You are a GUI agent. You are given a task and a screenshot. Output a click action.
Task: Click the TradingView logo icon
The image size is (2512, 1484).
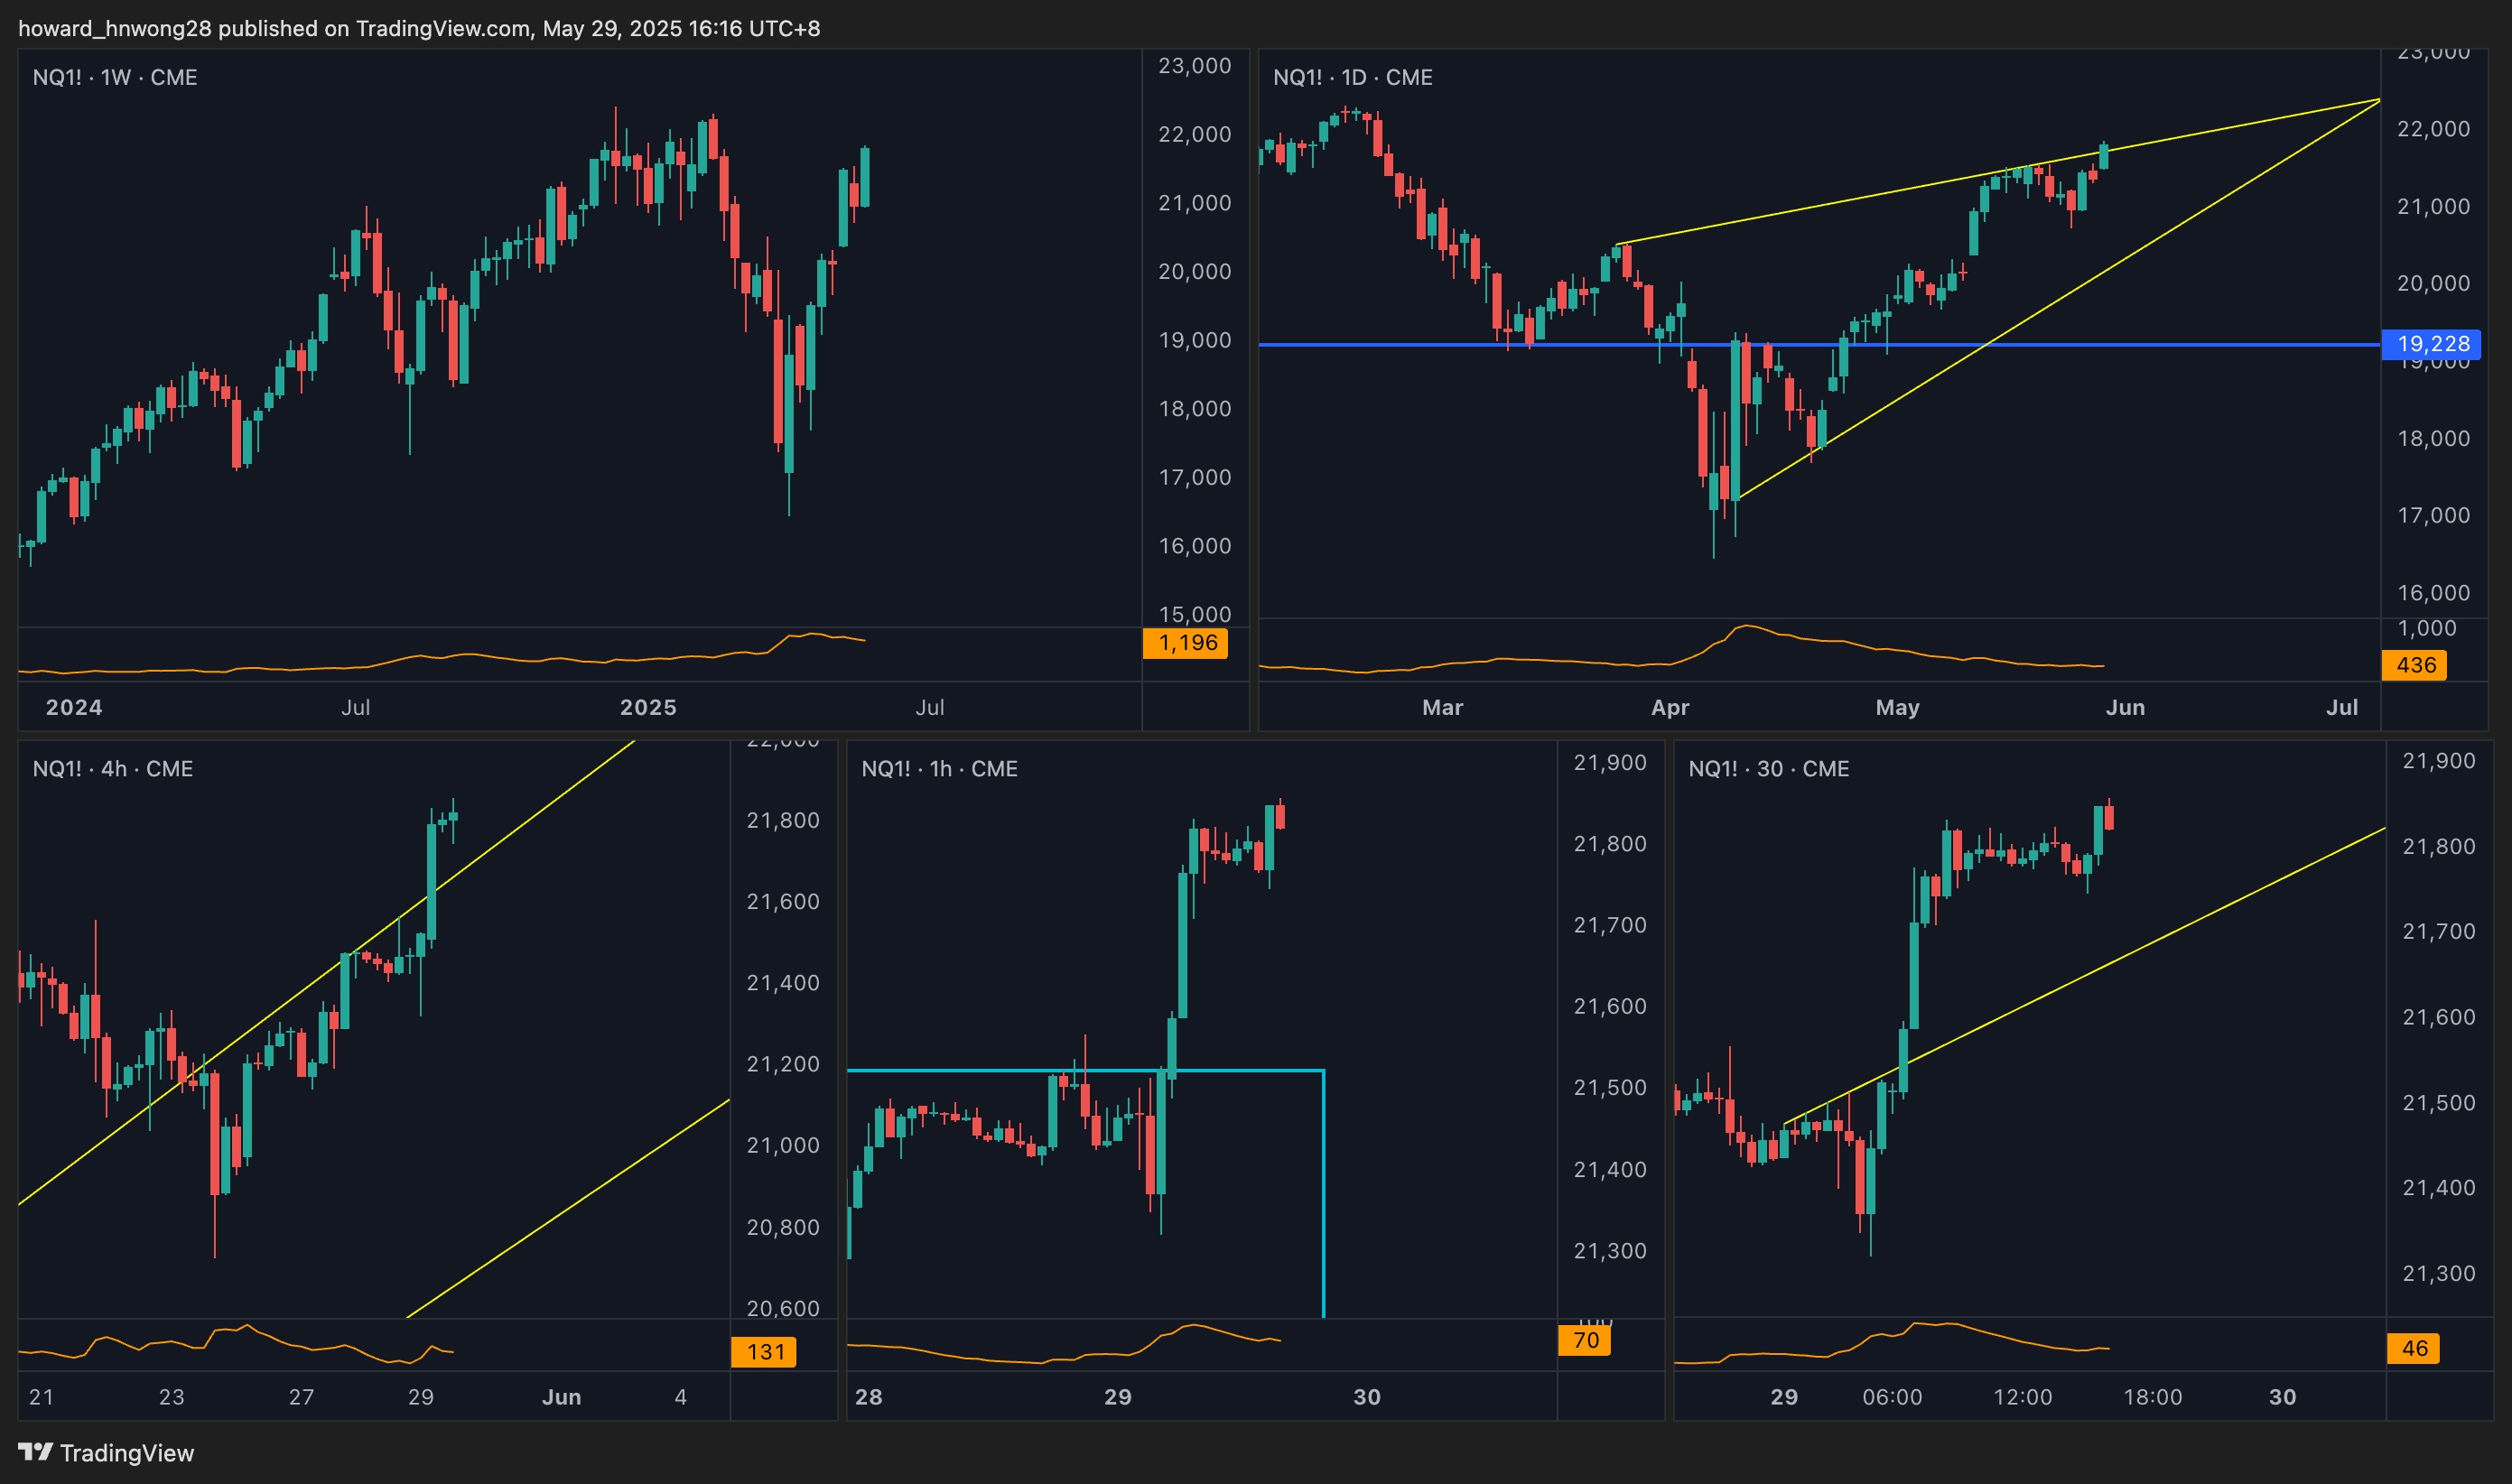(35, 1451)
